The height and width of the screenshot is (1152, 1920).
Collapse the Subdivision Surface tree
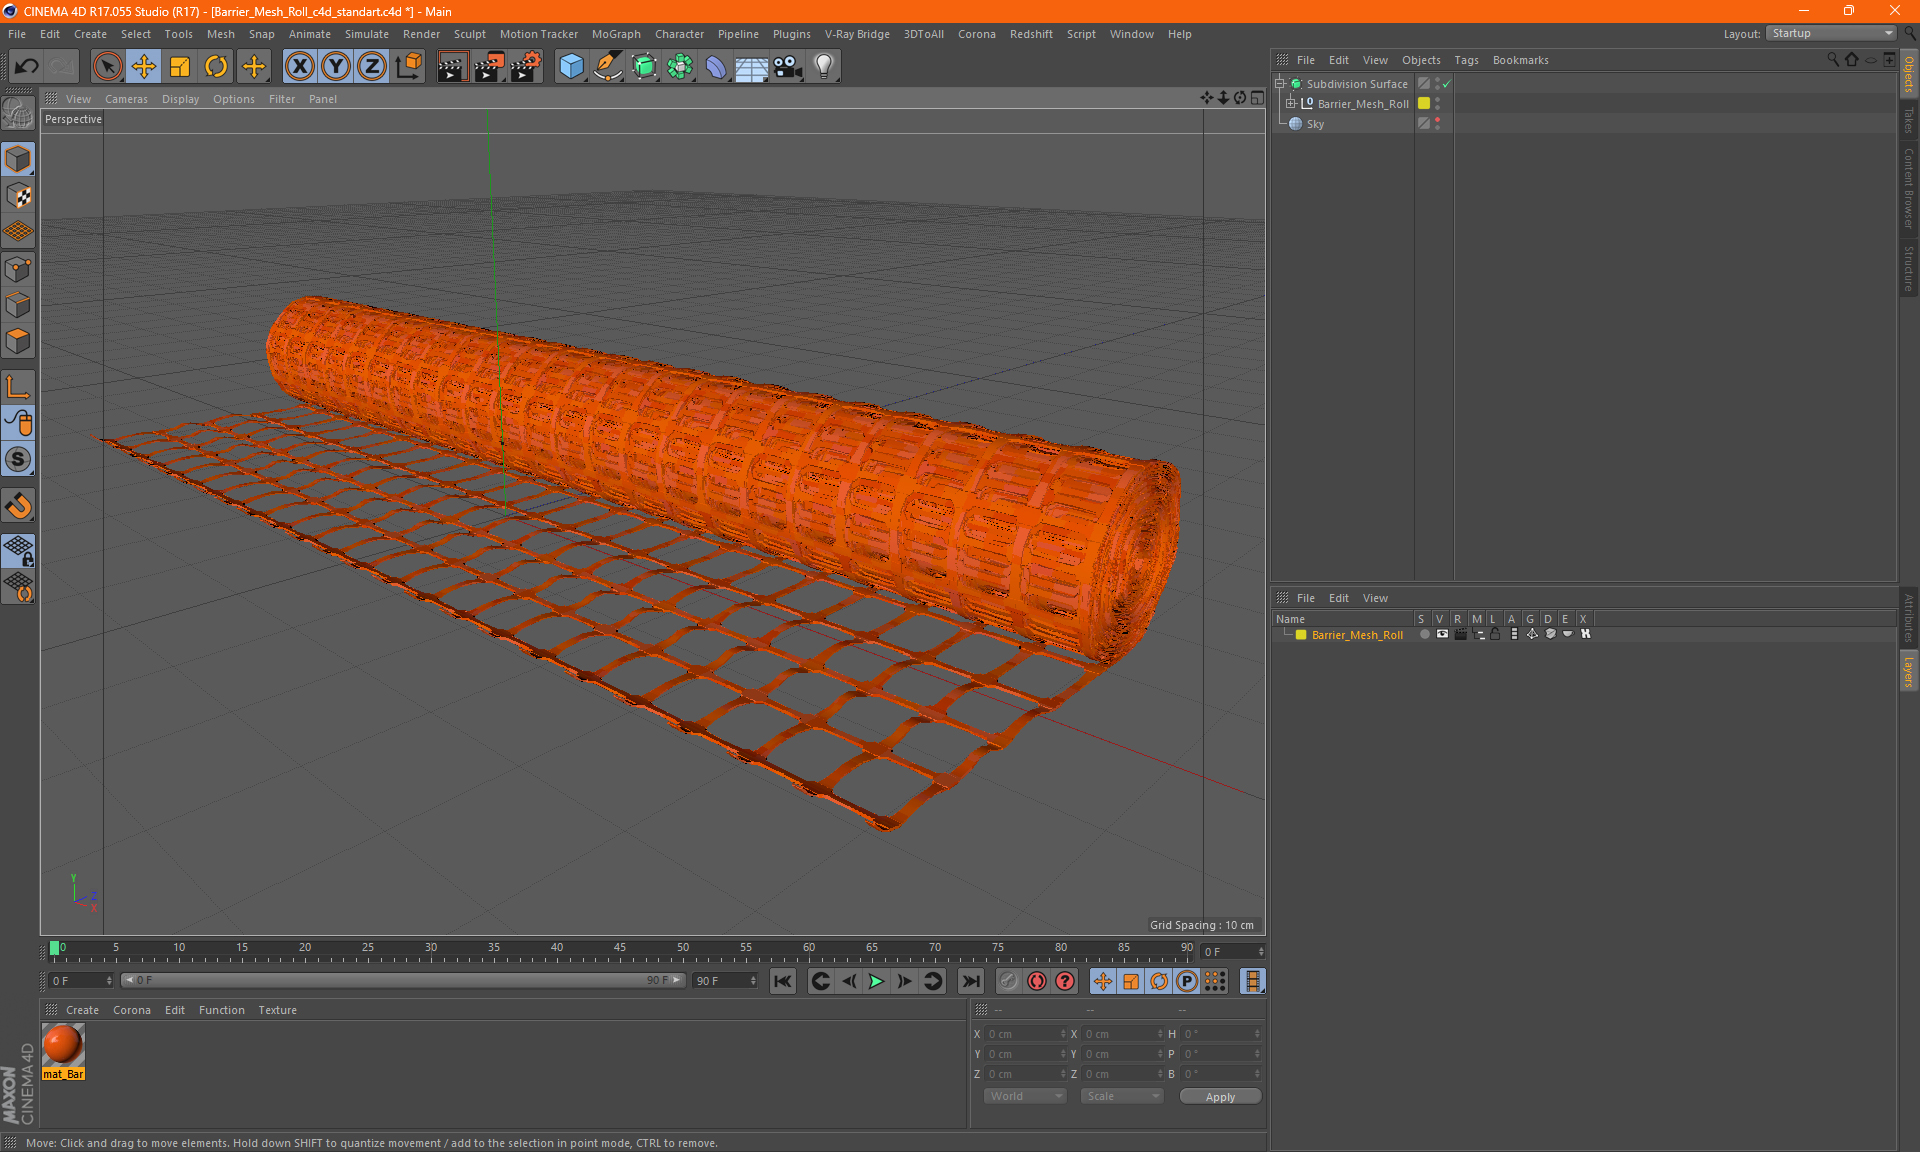pyautogui.click(x=1279, y=84)
